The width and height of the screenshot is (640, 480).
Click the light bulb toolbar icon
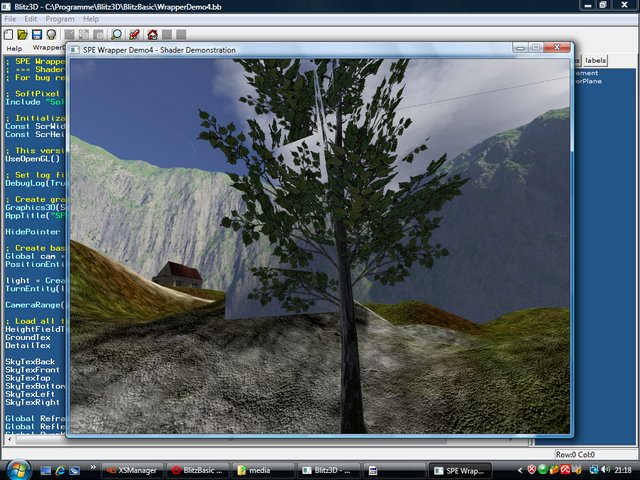tap(51, 34)
